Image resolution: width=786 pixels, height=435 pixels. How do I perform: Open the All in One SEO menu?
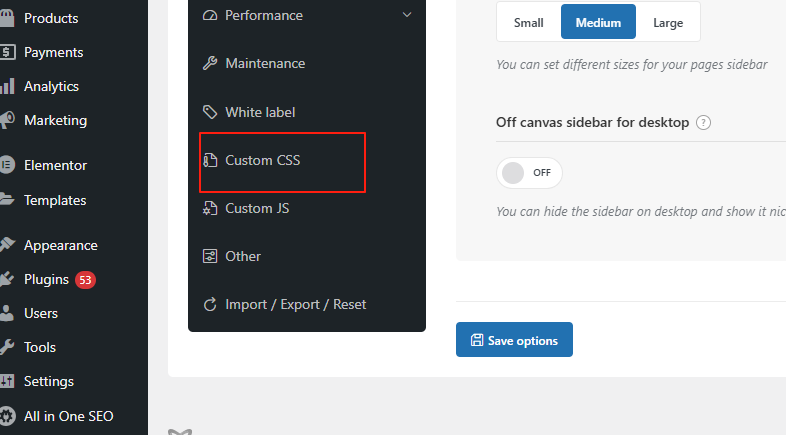click(x=68, y=415)
